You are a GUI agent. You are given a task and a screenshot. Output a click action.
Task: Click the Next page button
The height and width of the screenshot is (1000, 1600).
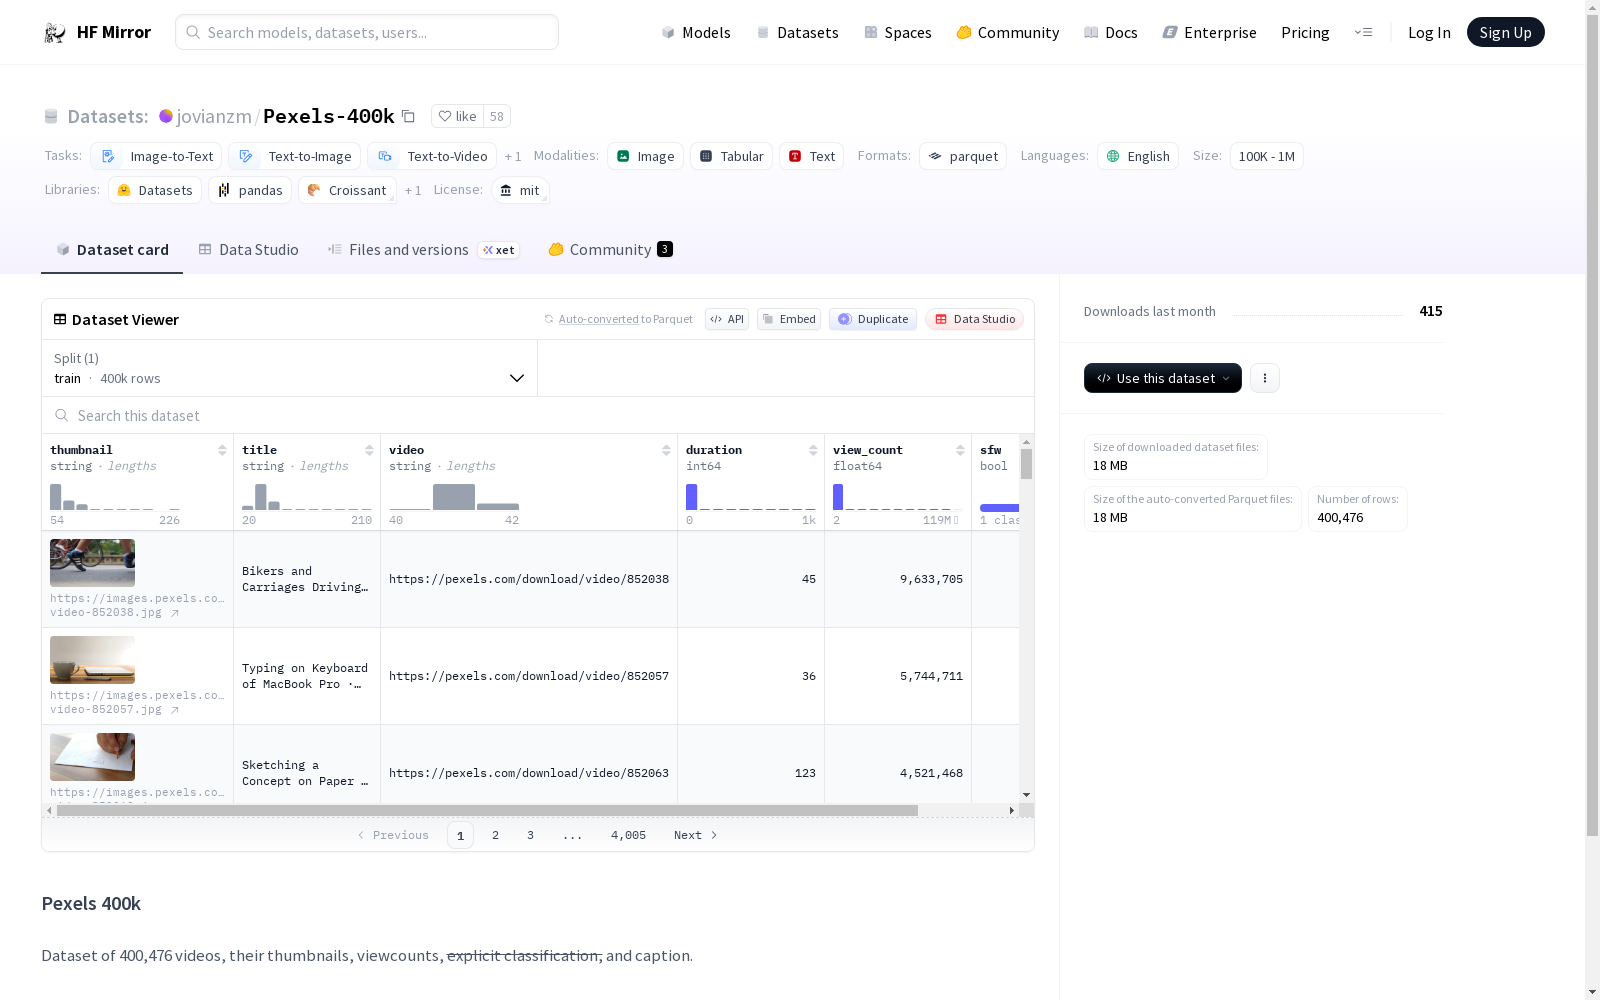[x=695, y=835]
